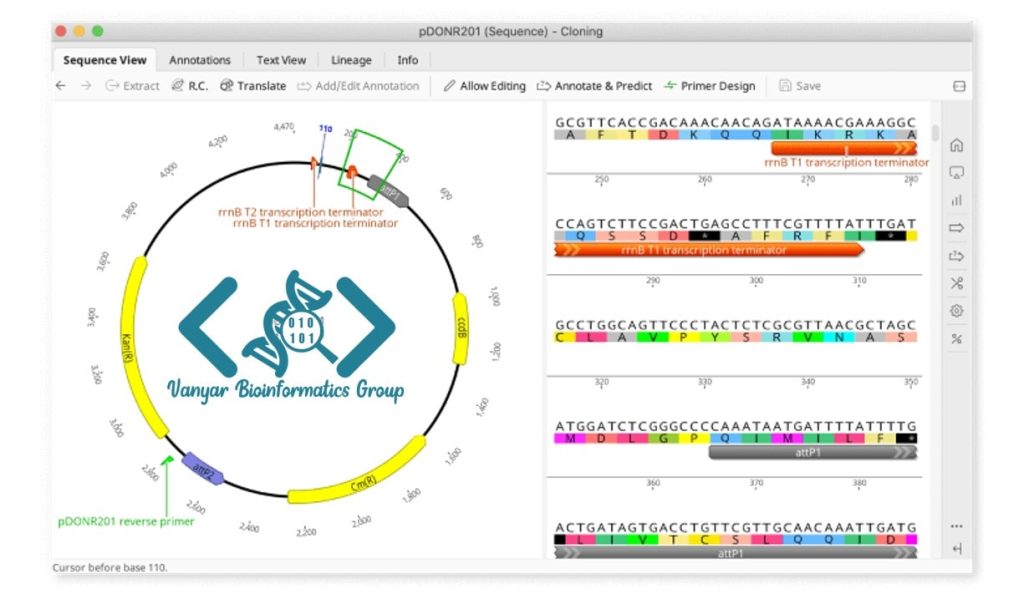
Task: Open the Annotations tab
Action: pos(200,60)
